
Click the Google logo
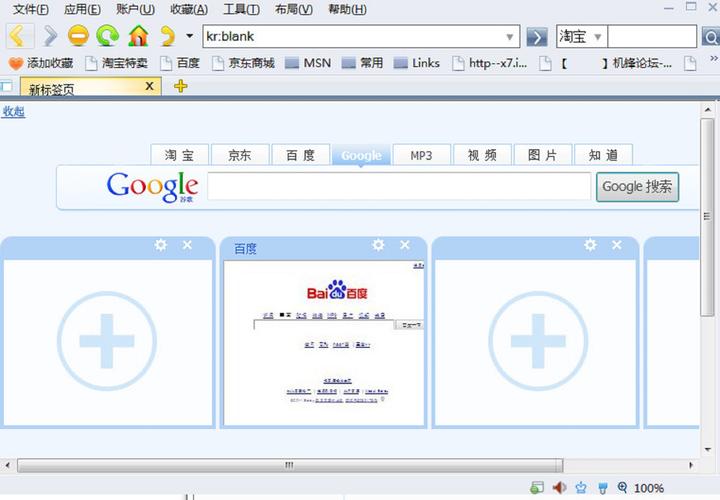click(x=152, y=186)
